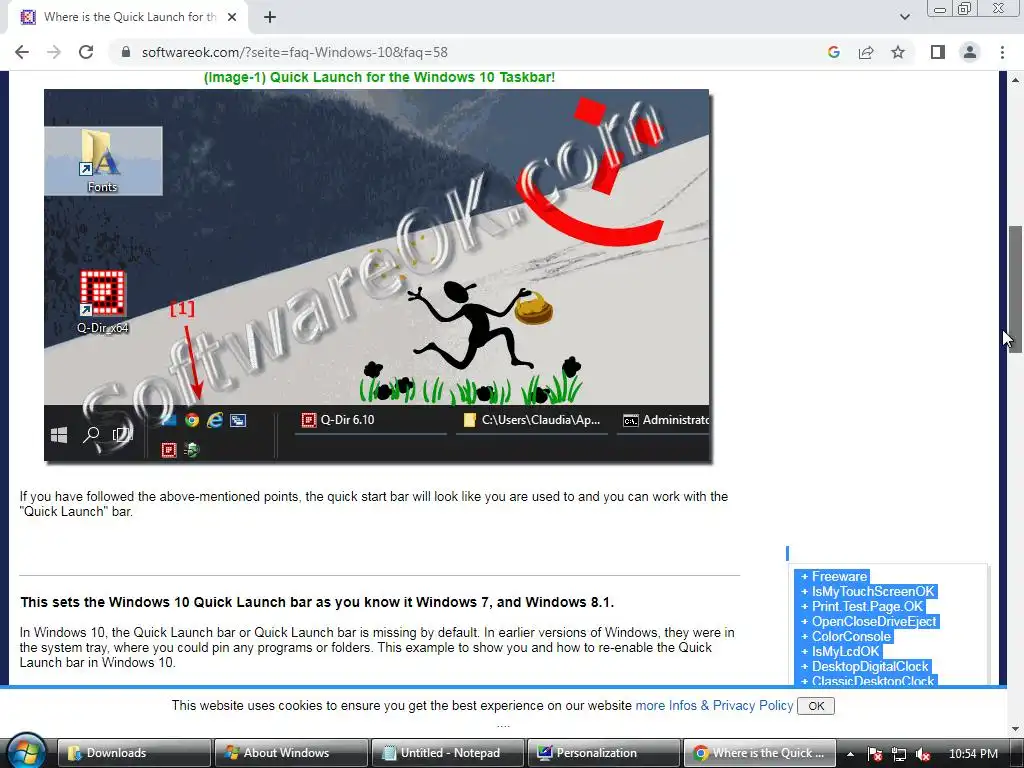The width and height of the screenshot is (1024, 768).
Task: Reload the current page
Action: pos(86,52)
